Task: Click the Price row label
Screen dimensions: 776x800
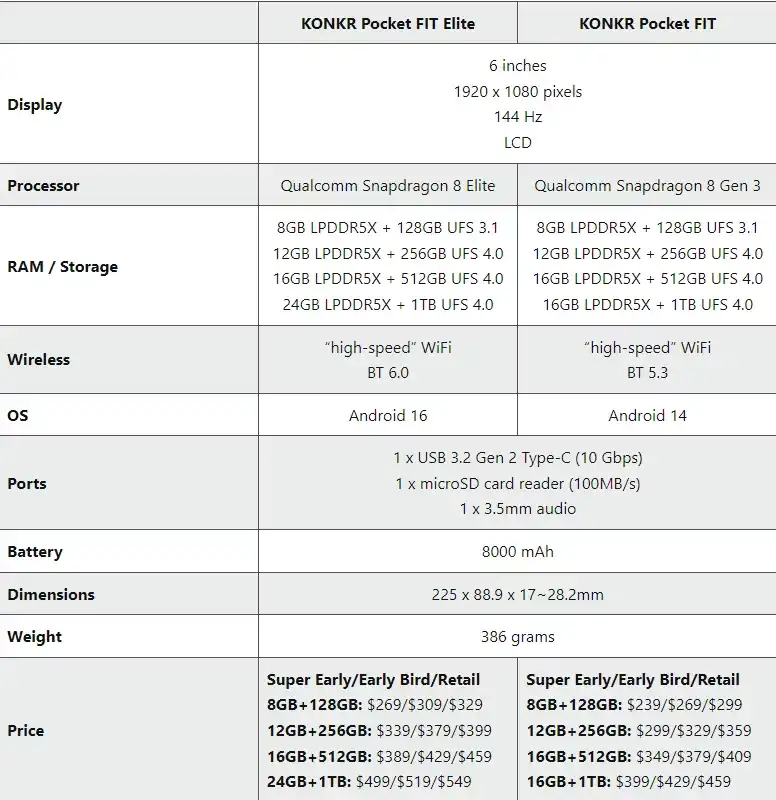Action: (26, 730)
